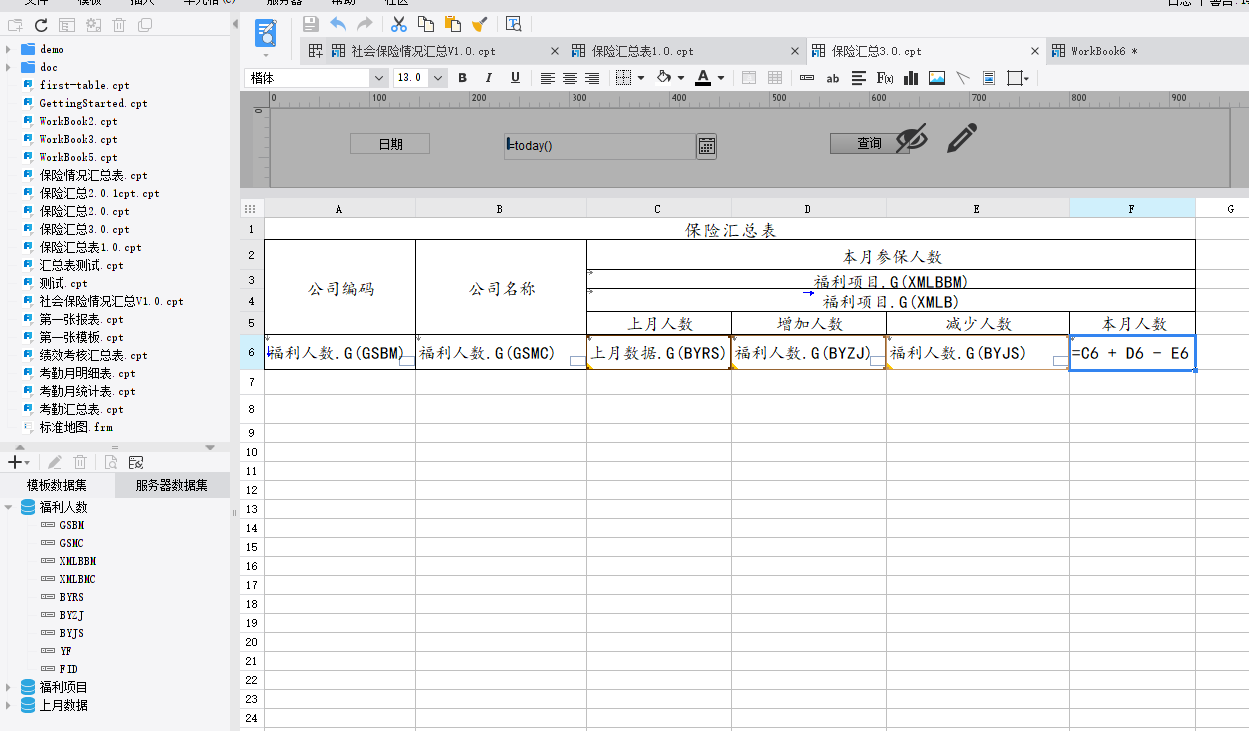This screenshot has height=731, width=1249.
Task: Select the 福利人数.G(GSMC) cell
Action: pyautogui.click(x=501, y=353)
